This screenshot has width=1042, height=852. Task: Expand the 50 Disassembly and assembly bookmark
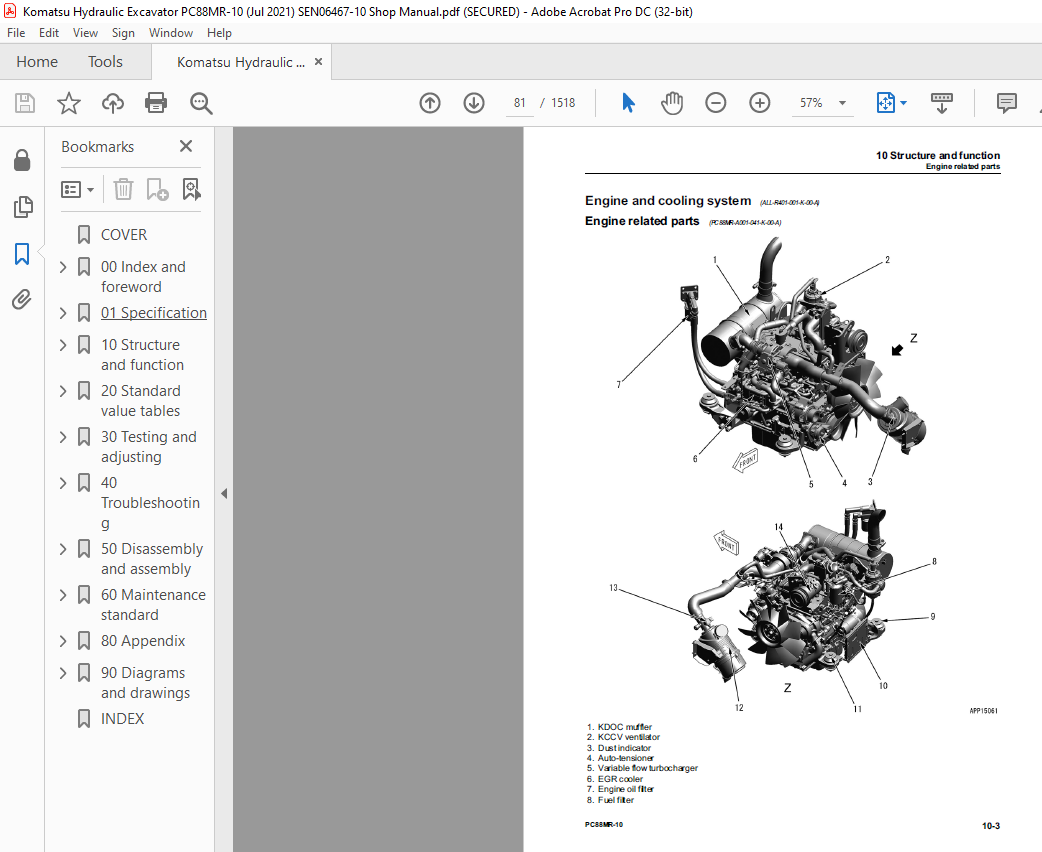tap(63, 549)
